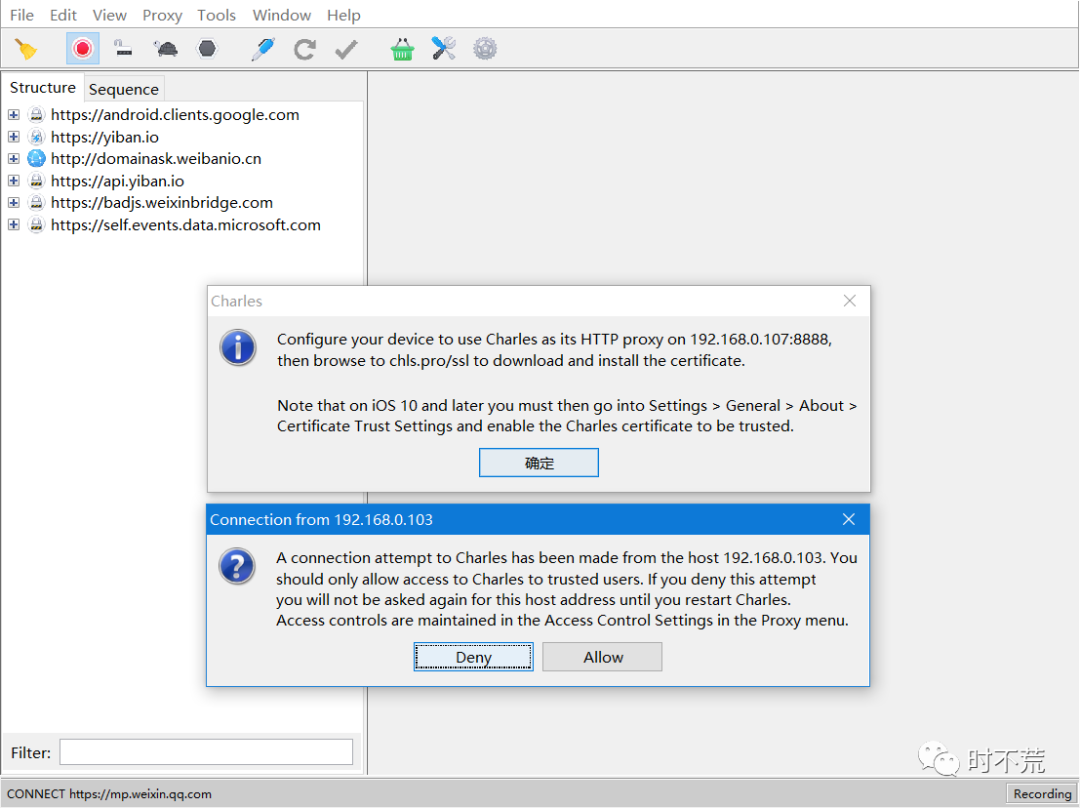Screen dimensions: 1080x808
Task: Open the Tools menu
Action: coord(216,14)
